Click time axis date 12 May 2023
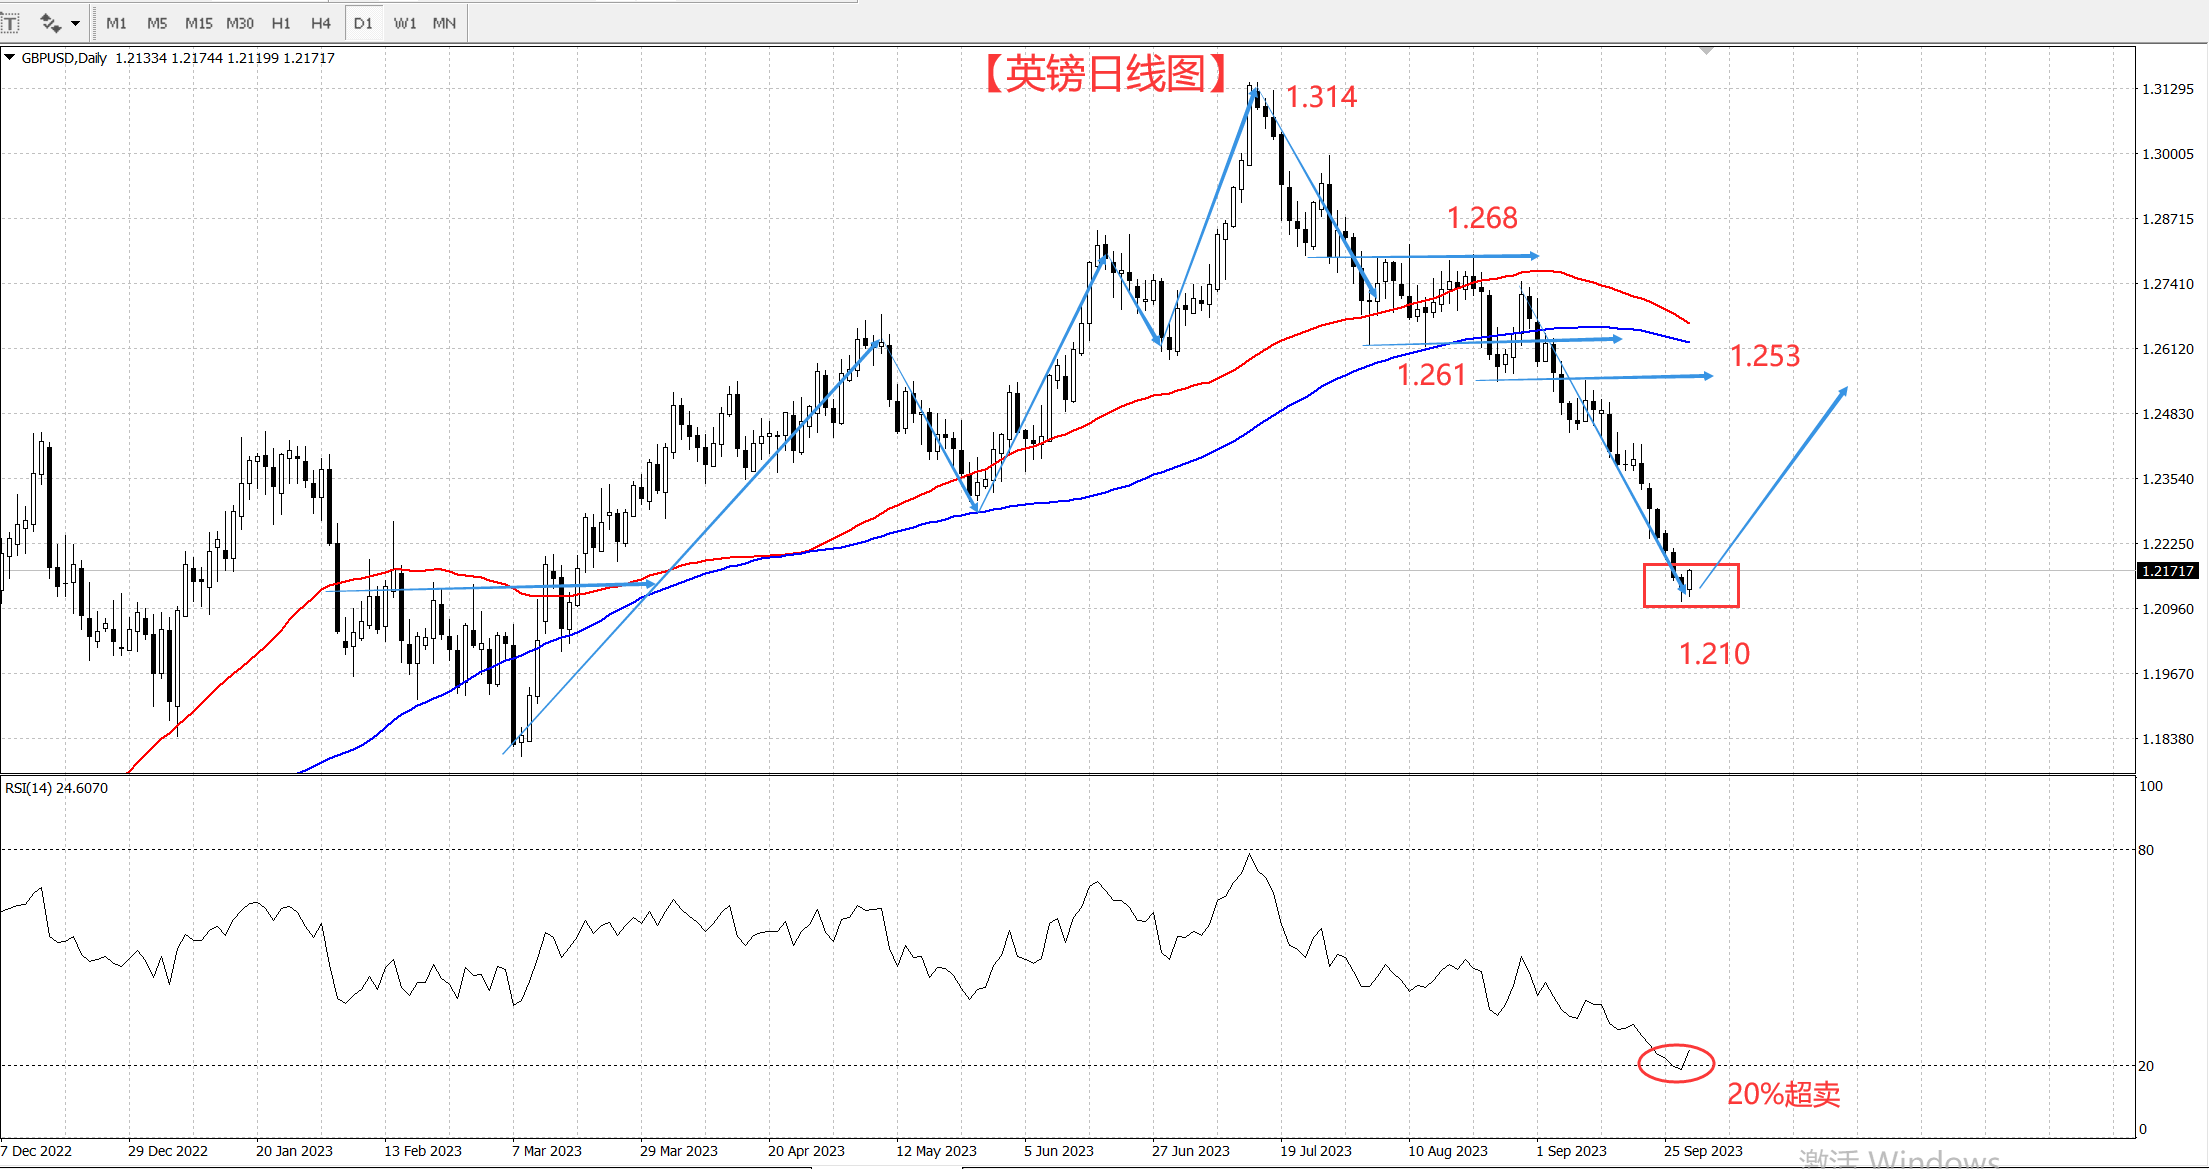This screenshot has width=2209, height=1169. tap(936, 1151)
